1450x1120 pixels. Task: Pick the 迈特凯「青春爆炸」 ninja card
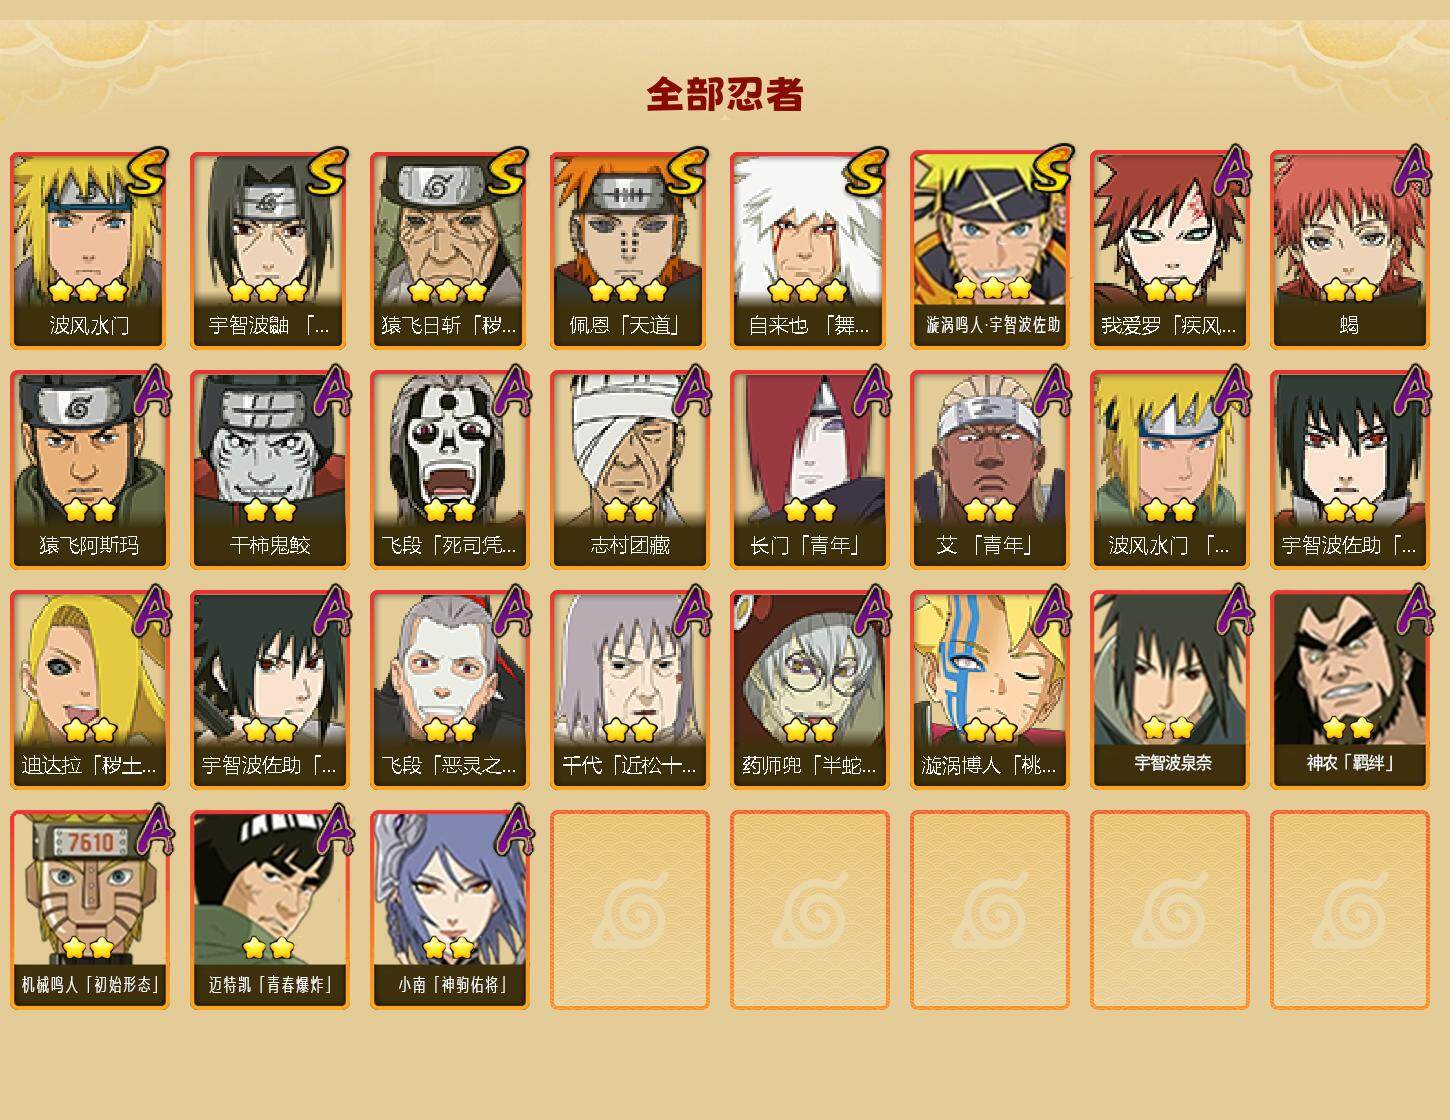point(270,910)
